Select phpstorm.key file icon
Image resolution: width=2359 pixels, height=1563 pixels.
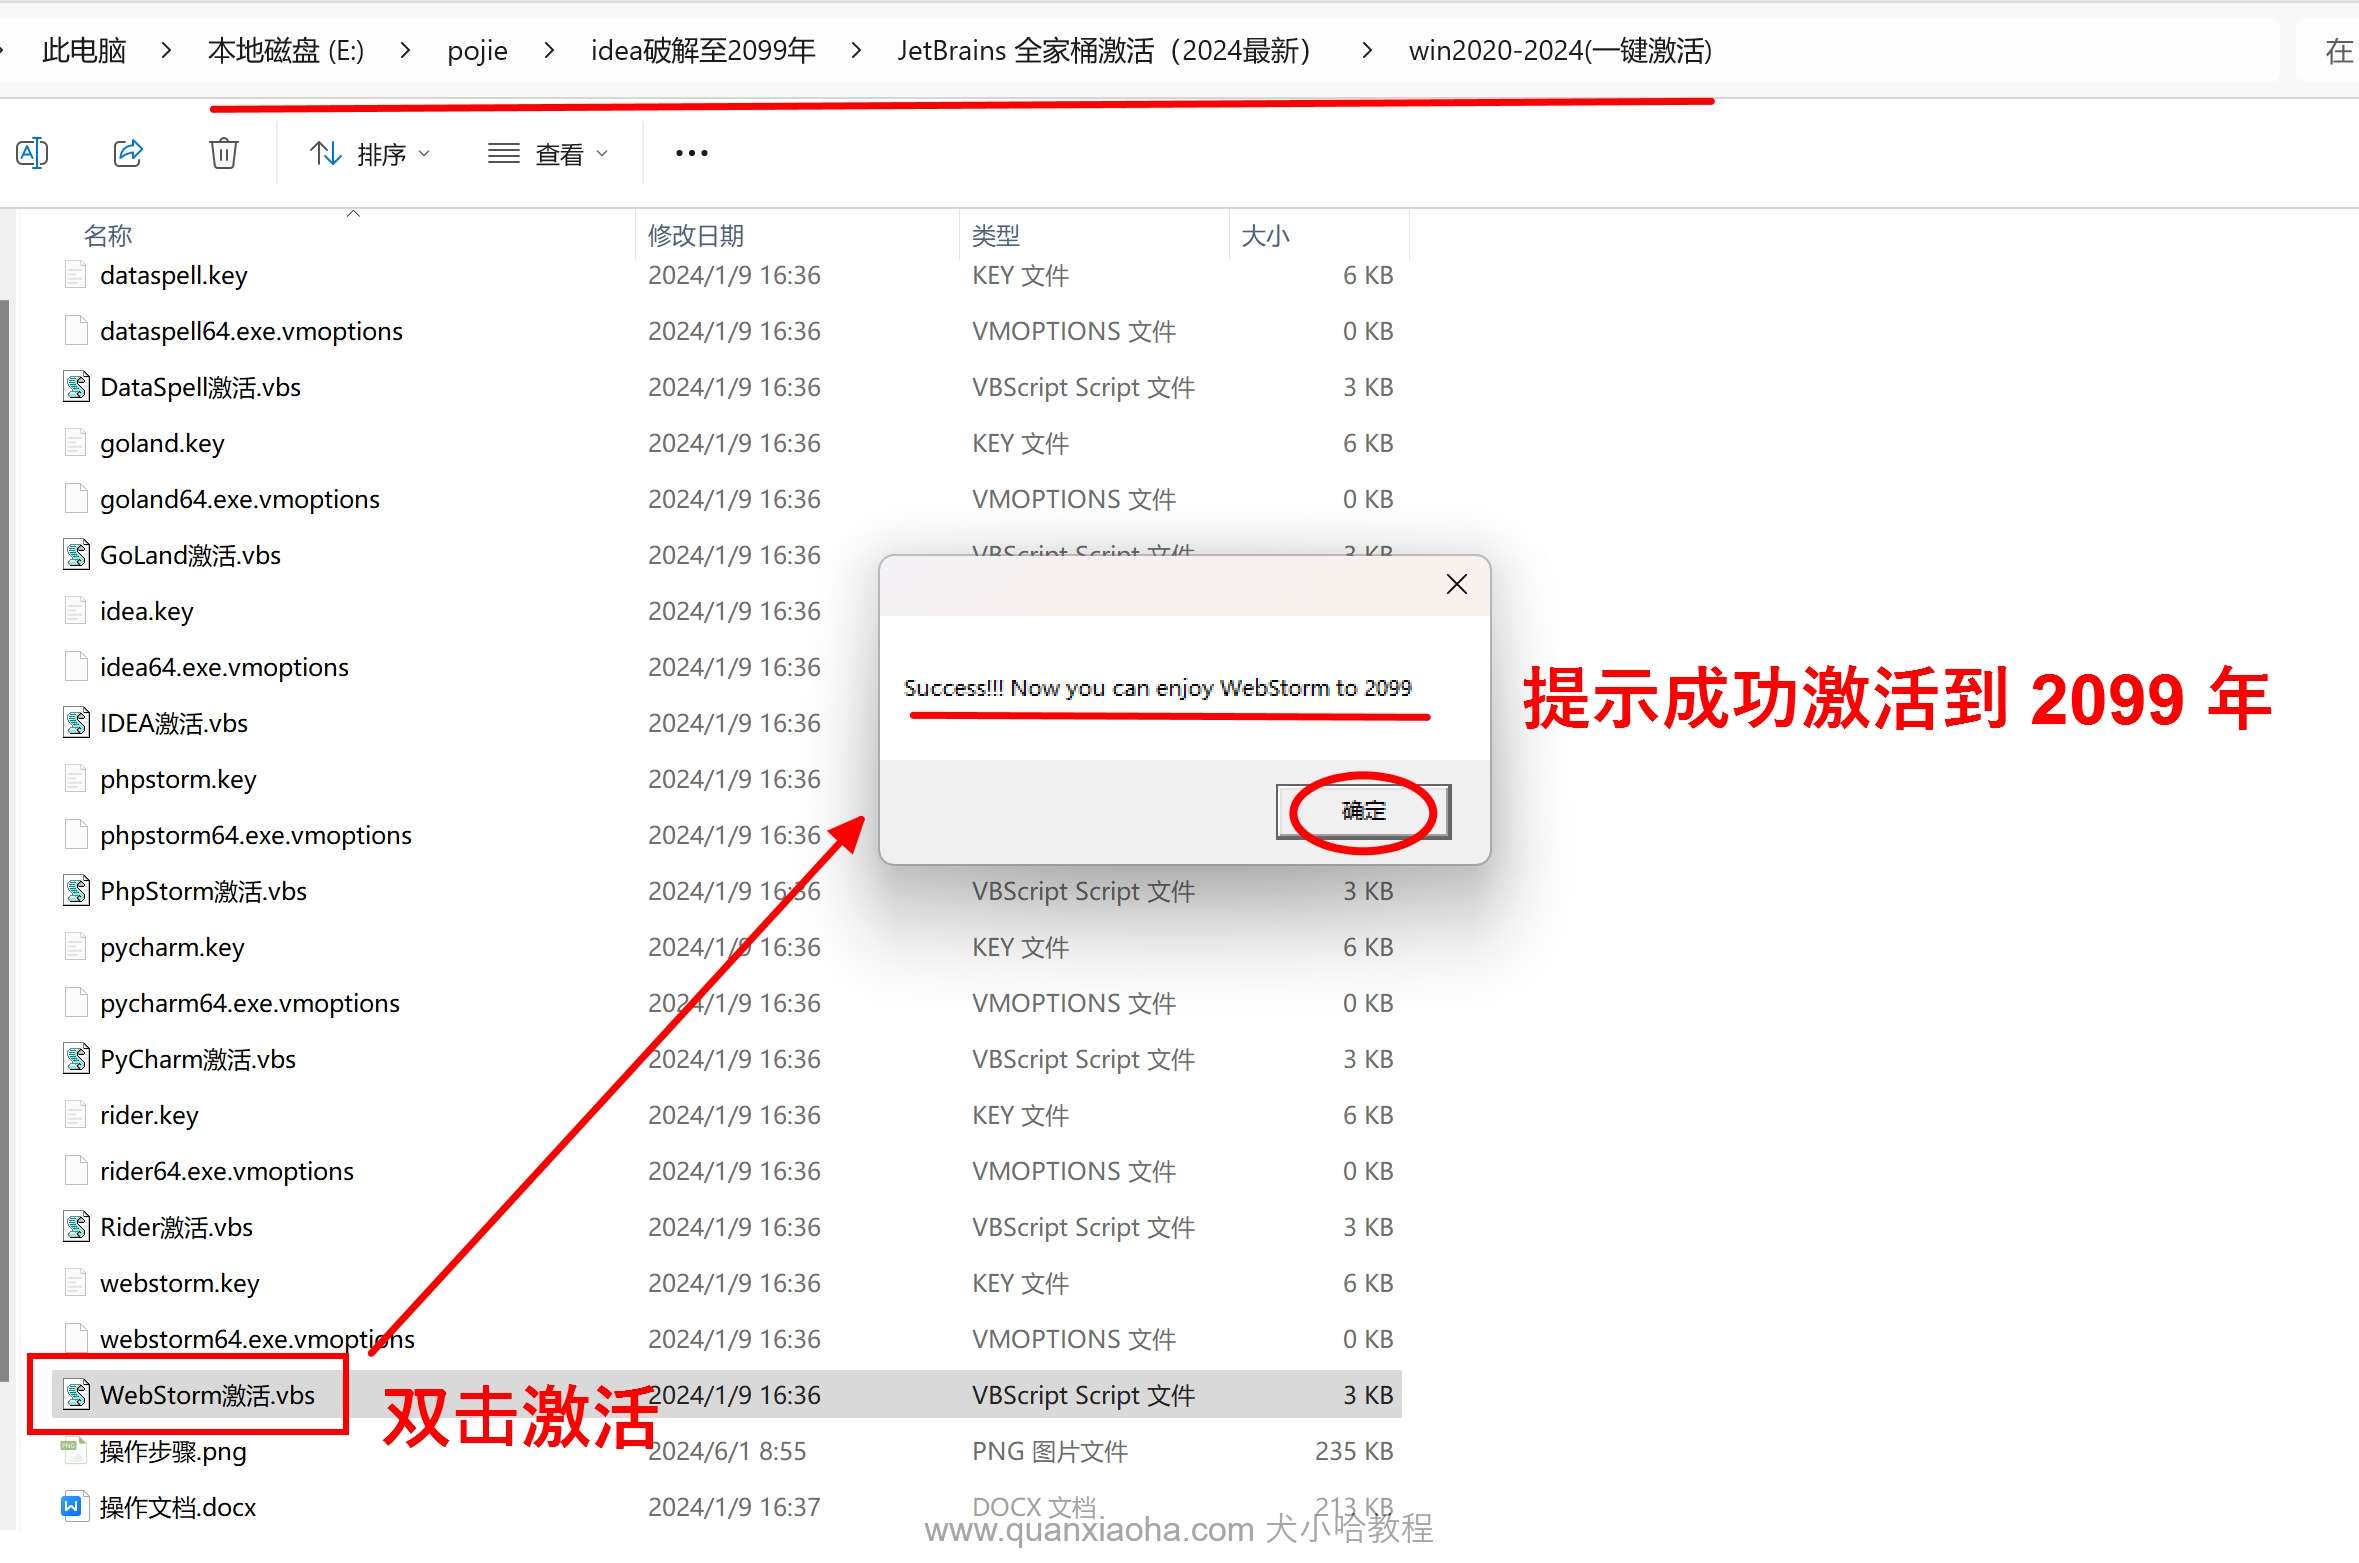[76, 778]
